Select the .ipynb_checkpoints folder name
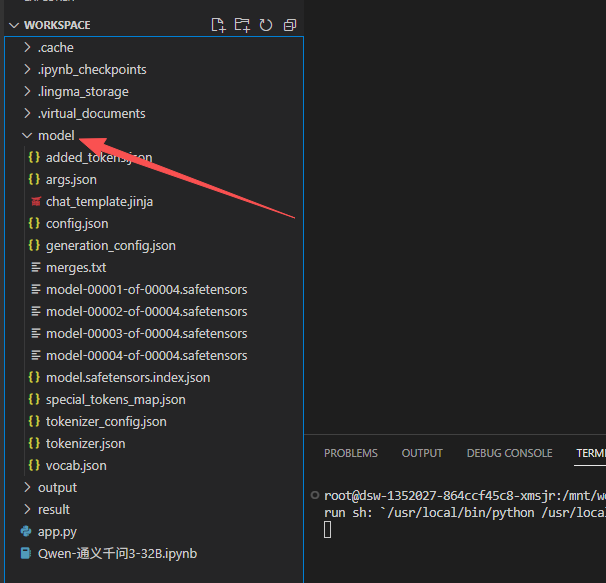Image resolution: width=606 pixels, height=583 pixels. click(92, 70)
